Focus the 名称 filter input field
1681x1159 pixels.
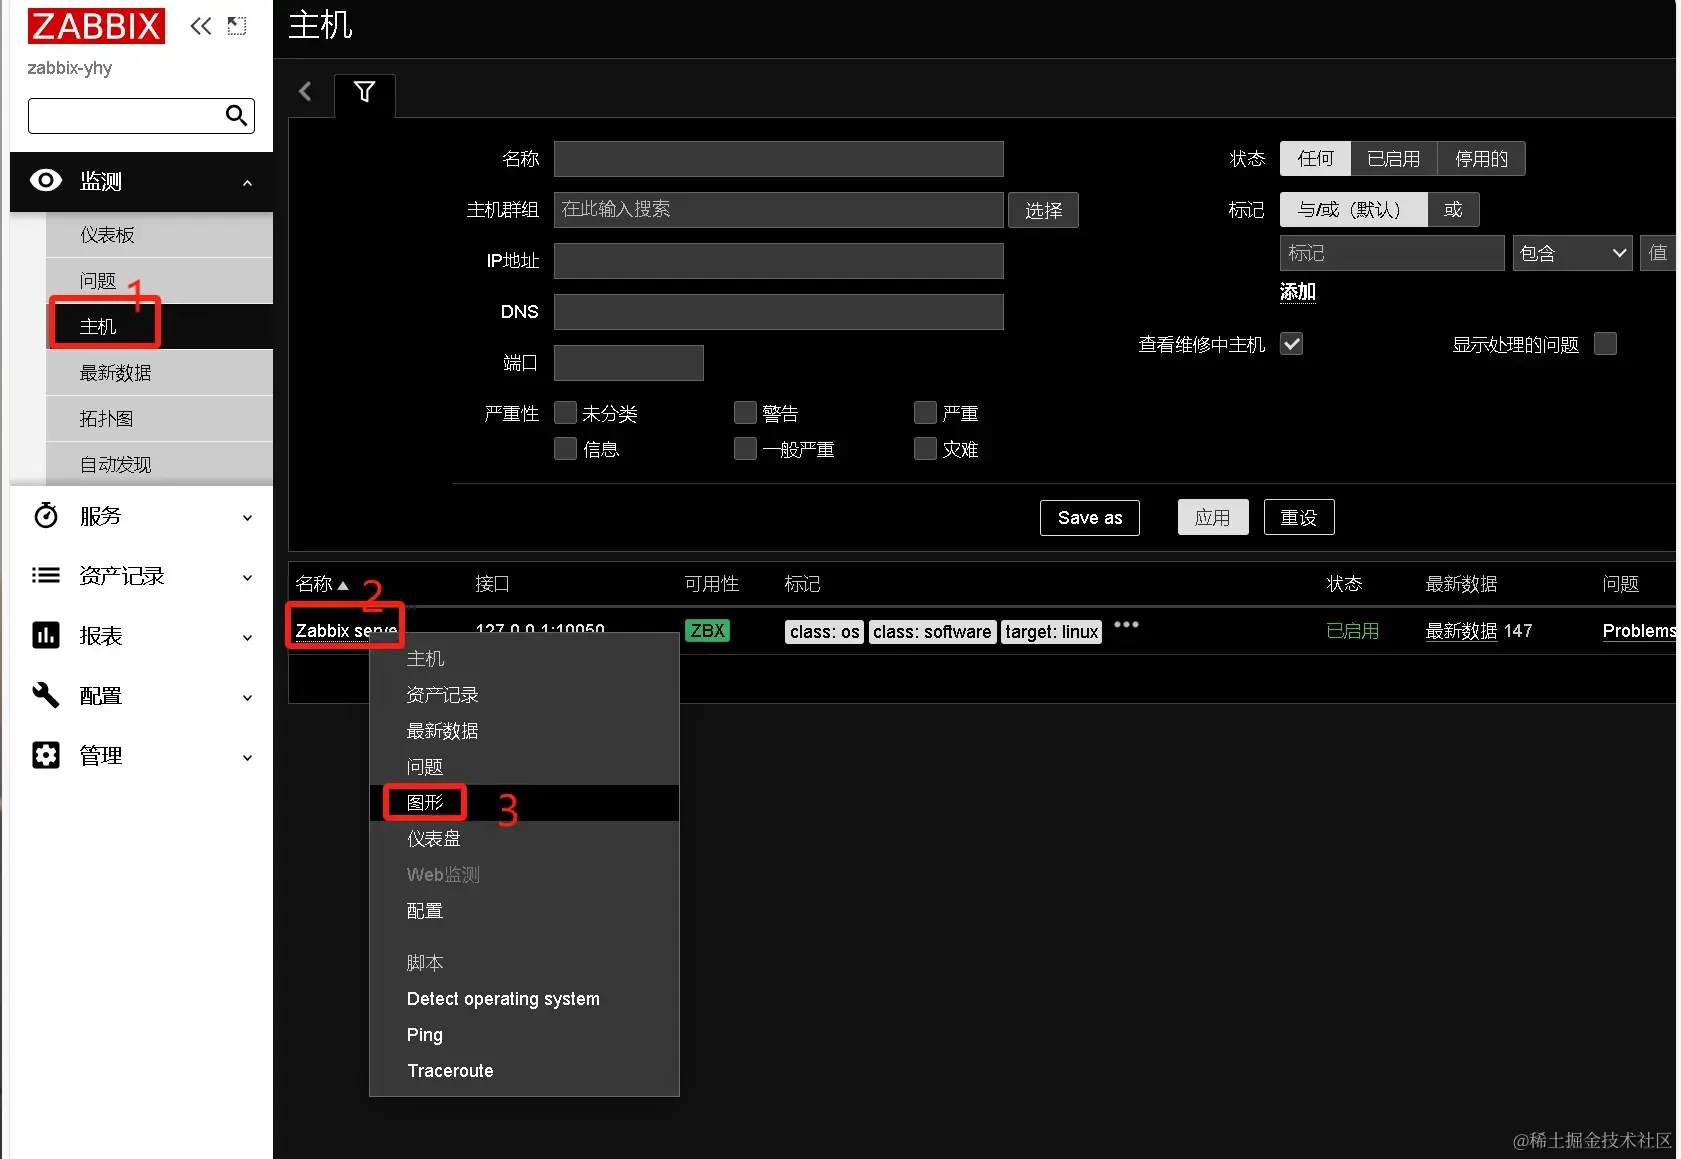pyautogui.click(x=779, y=159)
